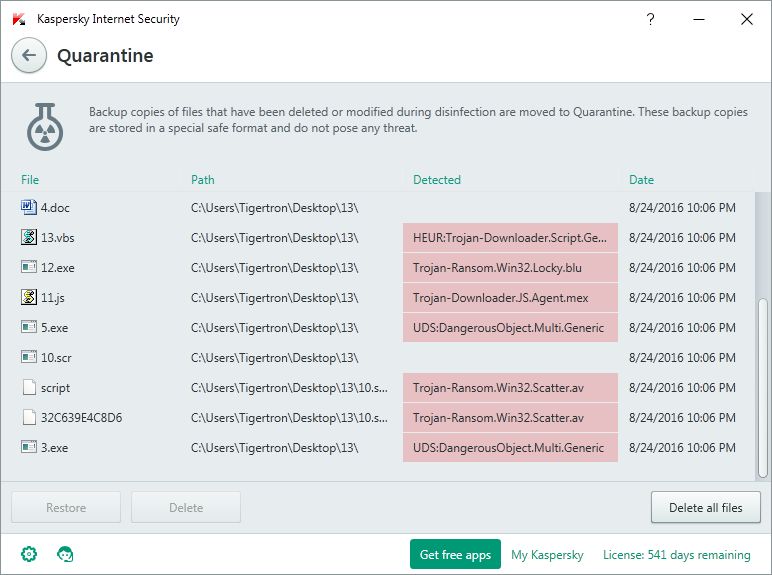This screenshot has height=575, width=772.
Task: Go back using the arrow button
Action: [x=29, y=55]
